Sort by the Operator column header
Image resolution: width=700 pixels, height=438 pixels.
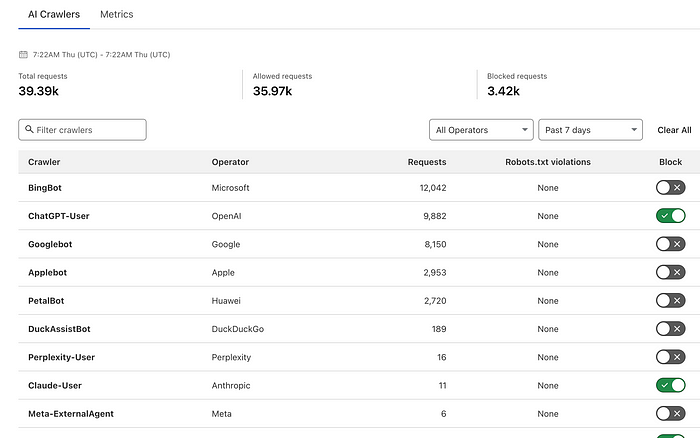(x=230, y=162)
